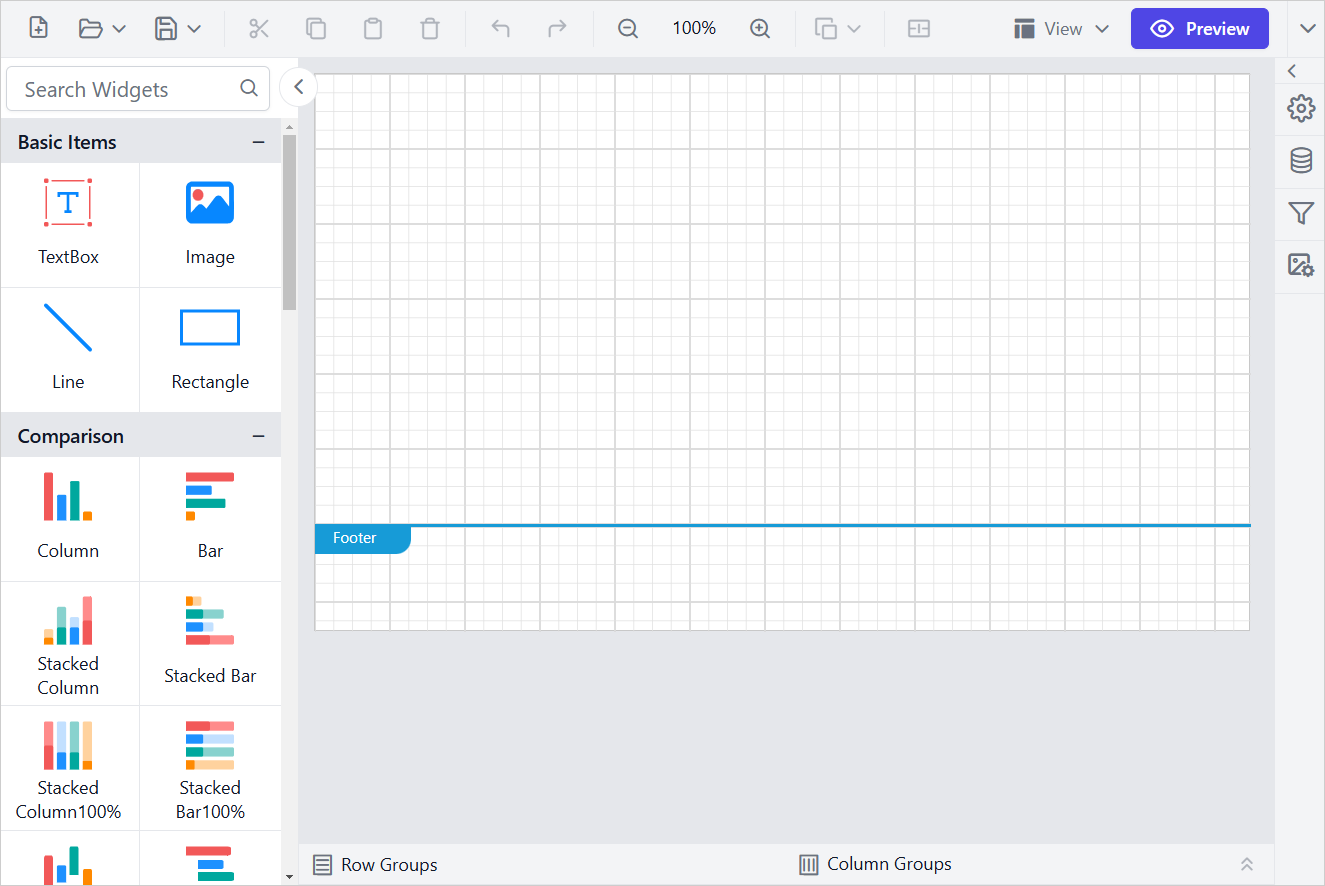Collapse the right properties panel arrow
The width and height of the screenshot is (1325, 886).
tap(1292, 70)
